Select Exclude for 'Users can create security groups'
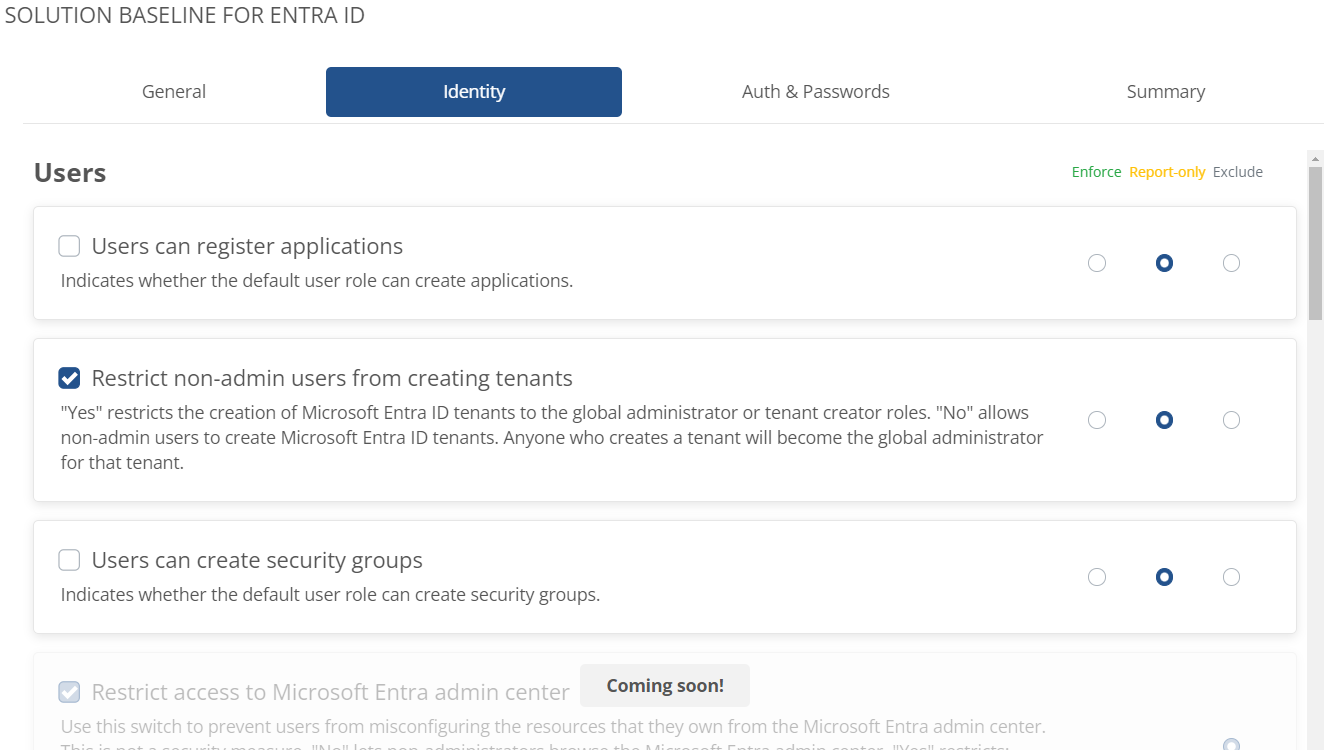1333x750 pixels. [x=1231, y=577]
